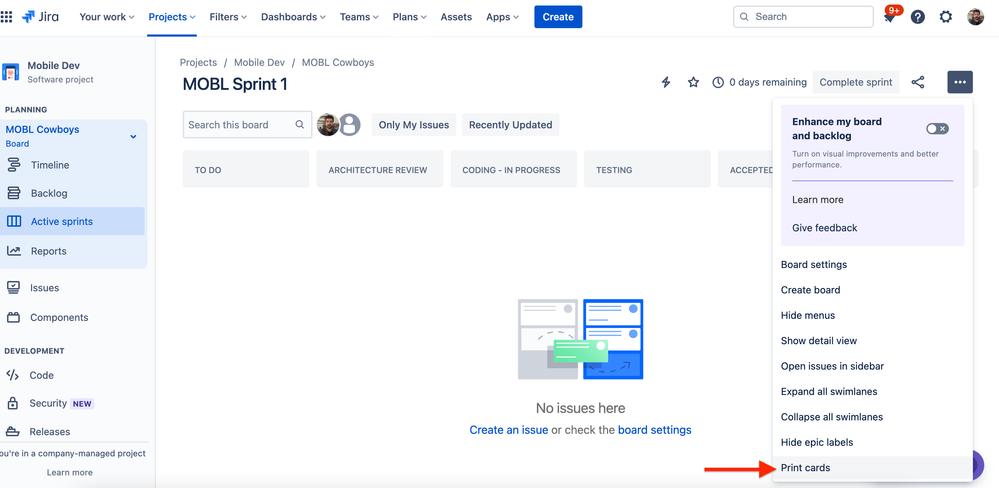The width and height of the screenshot is (999, 488).
Task: Select Print cards from the menu
Action: coord(872,468)
